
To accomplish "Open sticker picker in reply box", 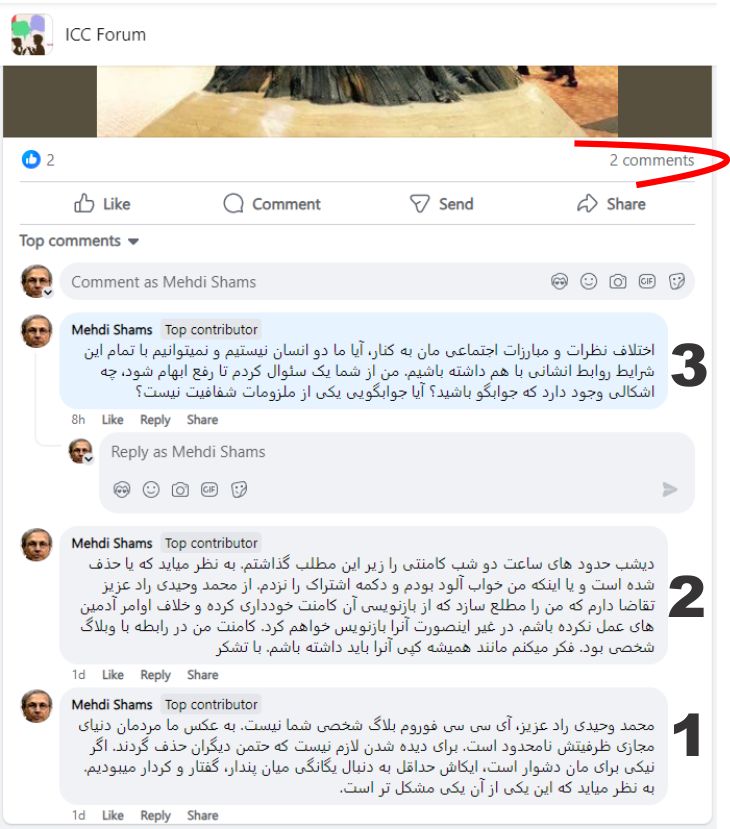I will (x=239, y=490).
